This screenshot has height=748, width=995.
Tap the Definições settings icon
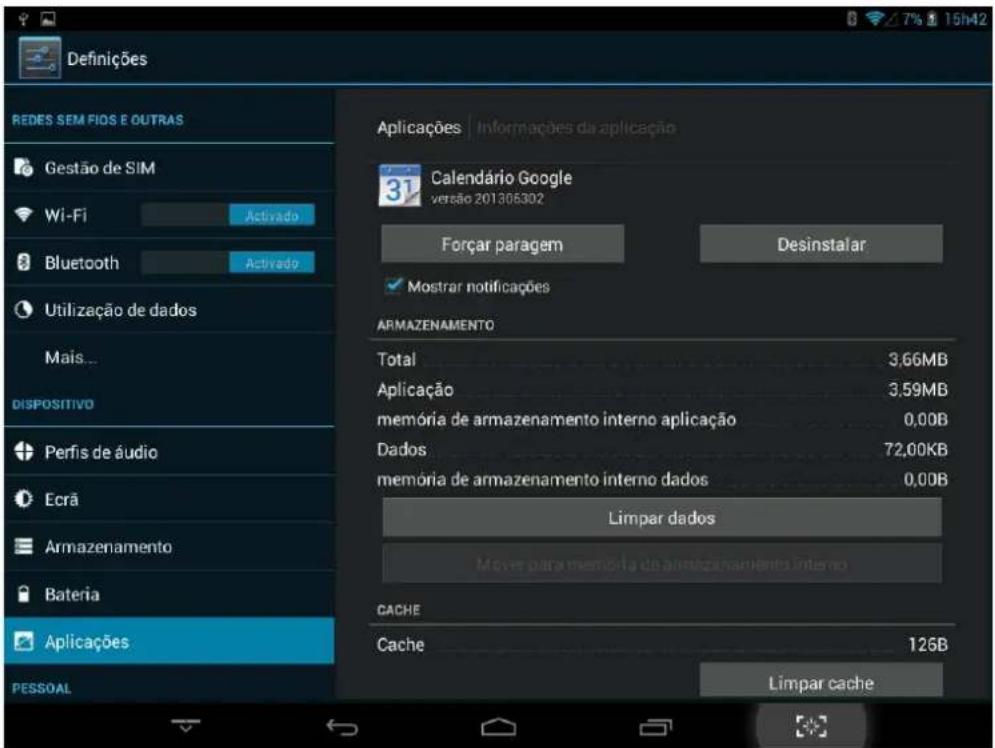point(39,58)
